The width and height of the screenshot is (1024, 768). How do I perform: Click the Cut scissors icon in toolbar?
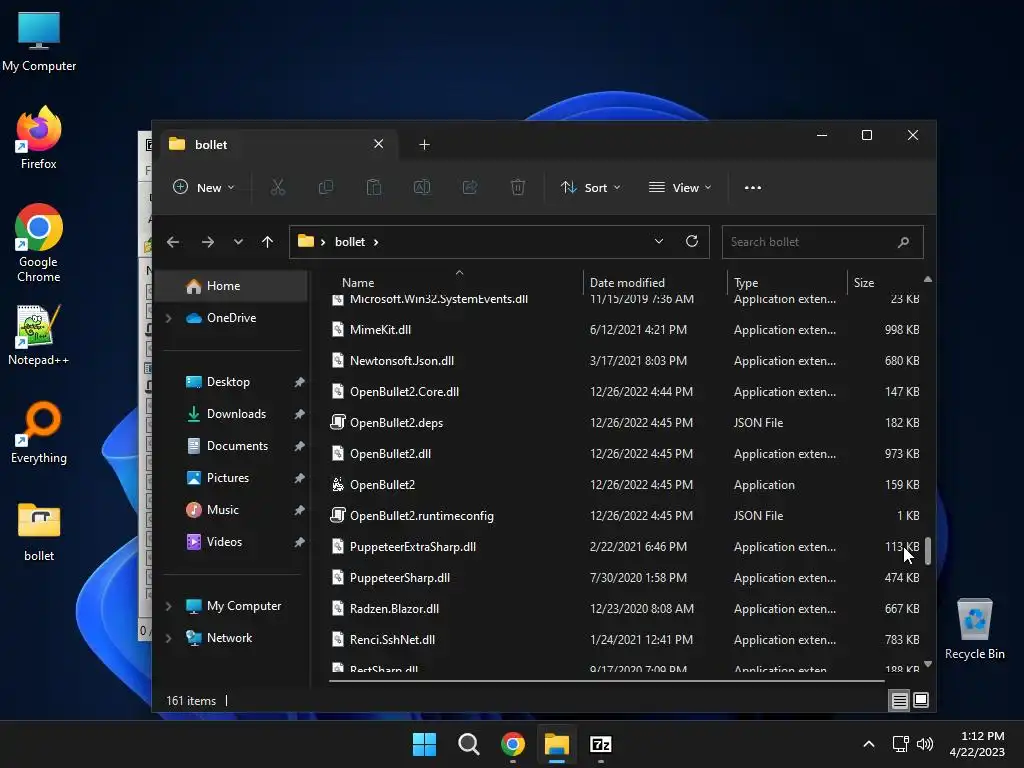pyautogui.click(x=278, y=187)
